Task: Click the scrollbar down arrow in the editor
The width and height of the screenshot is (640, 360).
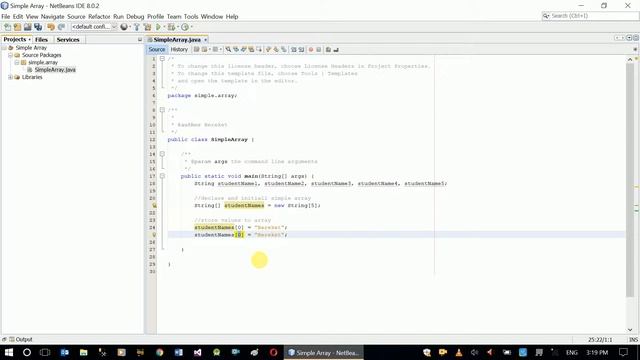Action: coord(630,329)
